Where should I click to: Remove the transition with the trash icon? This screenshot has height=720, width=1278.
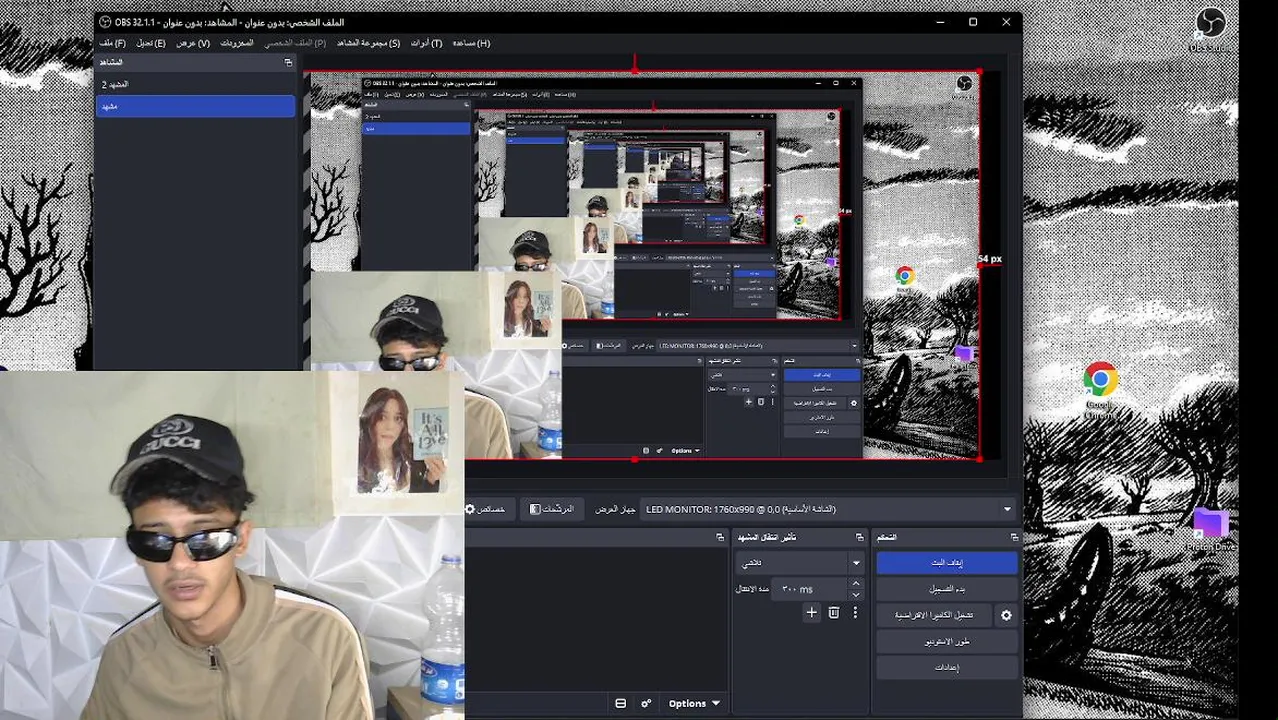(x=834, y=612)
